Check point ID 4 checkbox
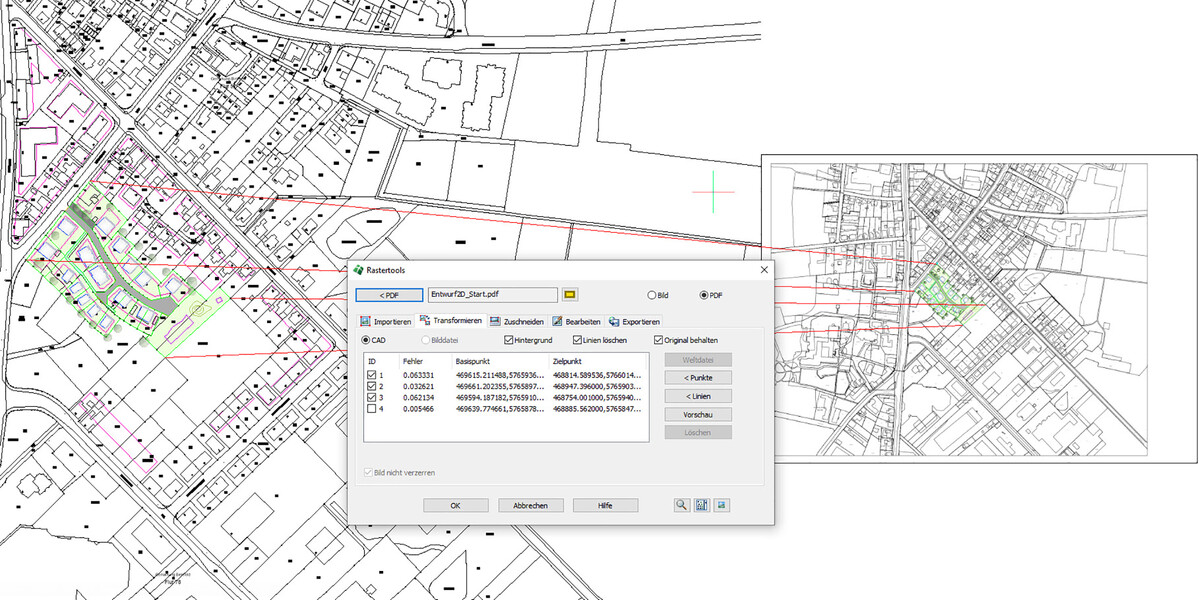This screenshot has width=1199, height=600. click(x=372, y=409)
